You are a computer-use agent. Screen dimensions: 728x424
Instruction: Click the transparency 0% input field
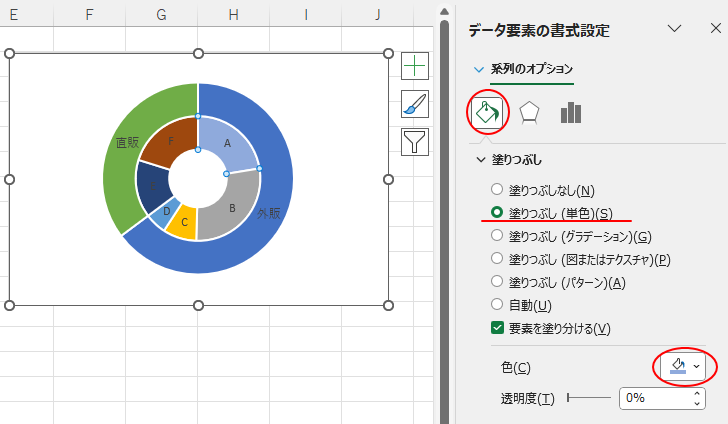655,398
